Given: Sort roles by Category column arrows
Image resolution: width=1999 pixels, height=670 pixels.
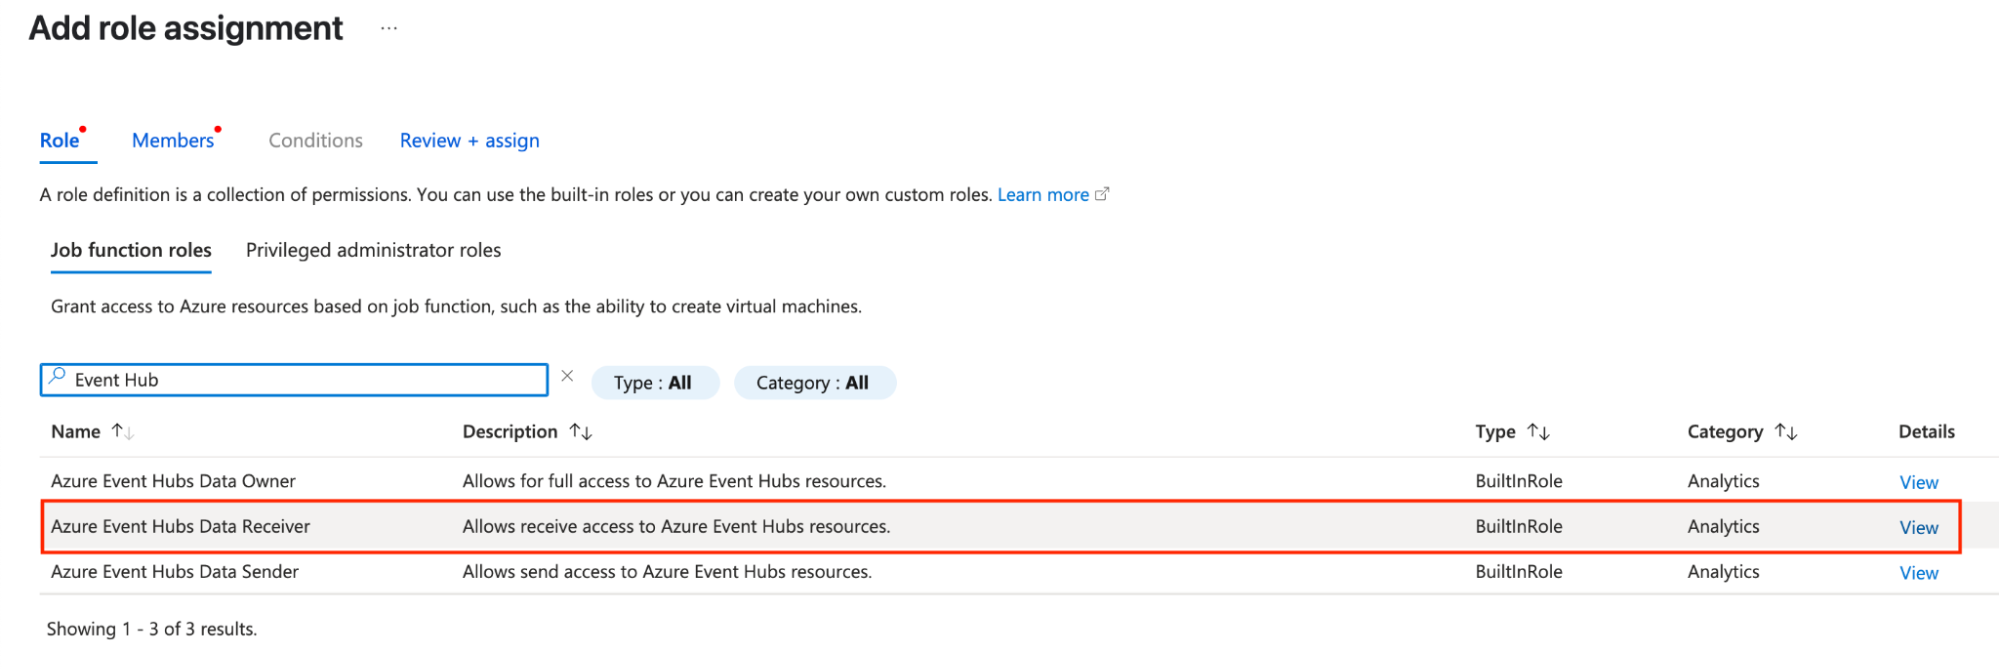Looking at the screenshot, I should tap(1786, 432).
